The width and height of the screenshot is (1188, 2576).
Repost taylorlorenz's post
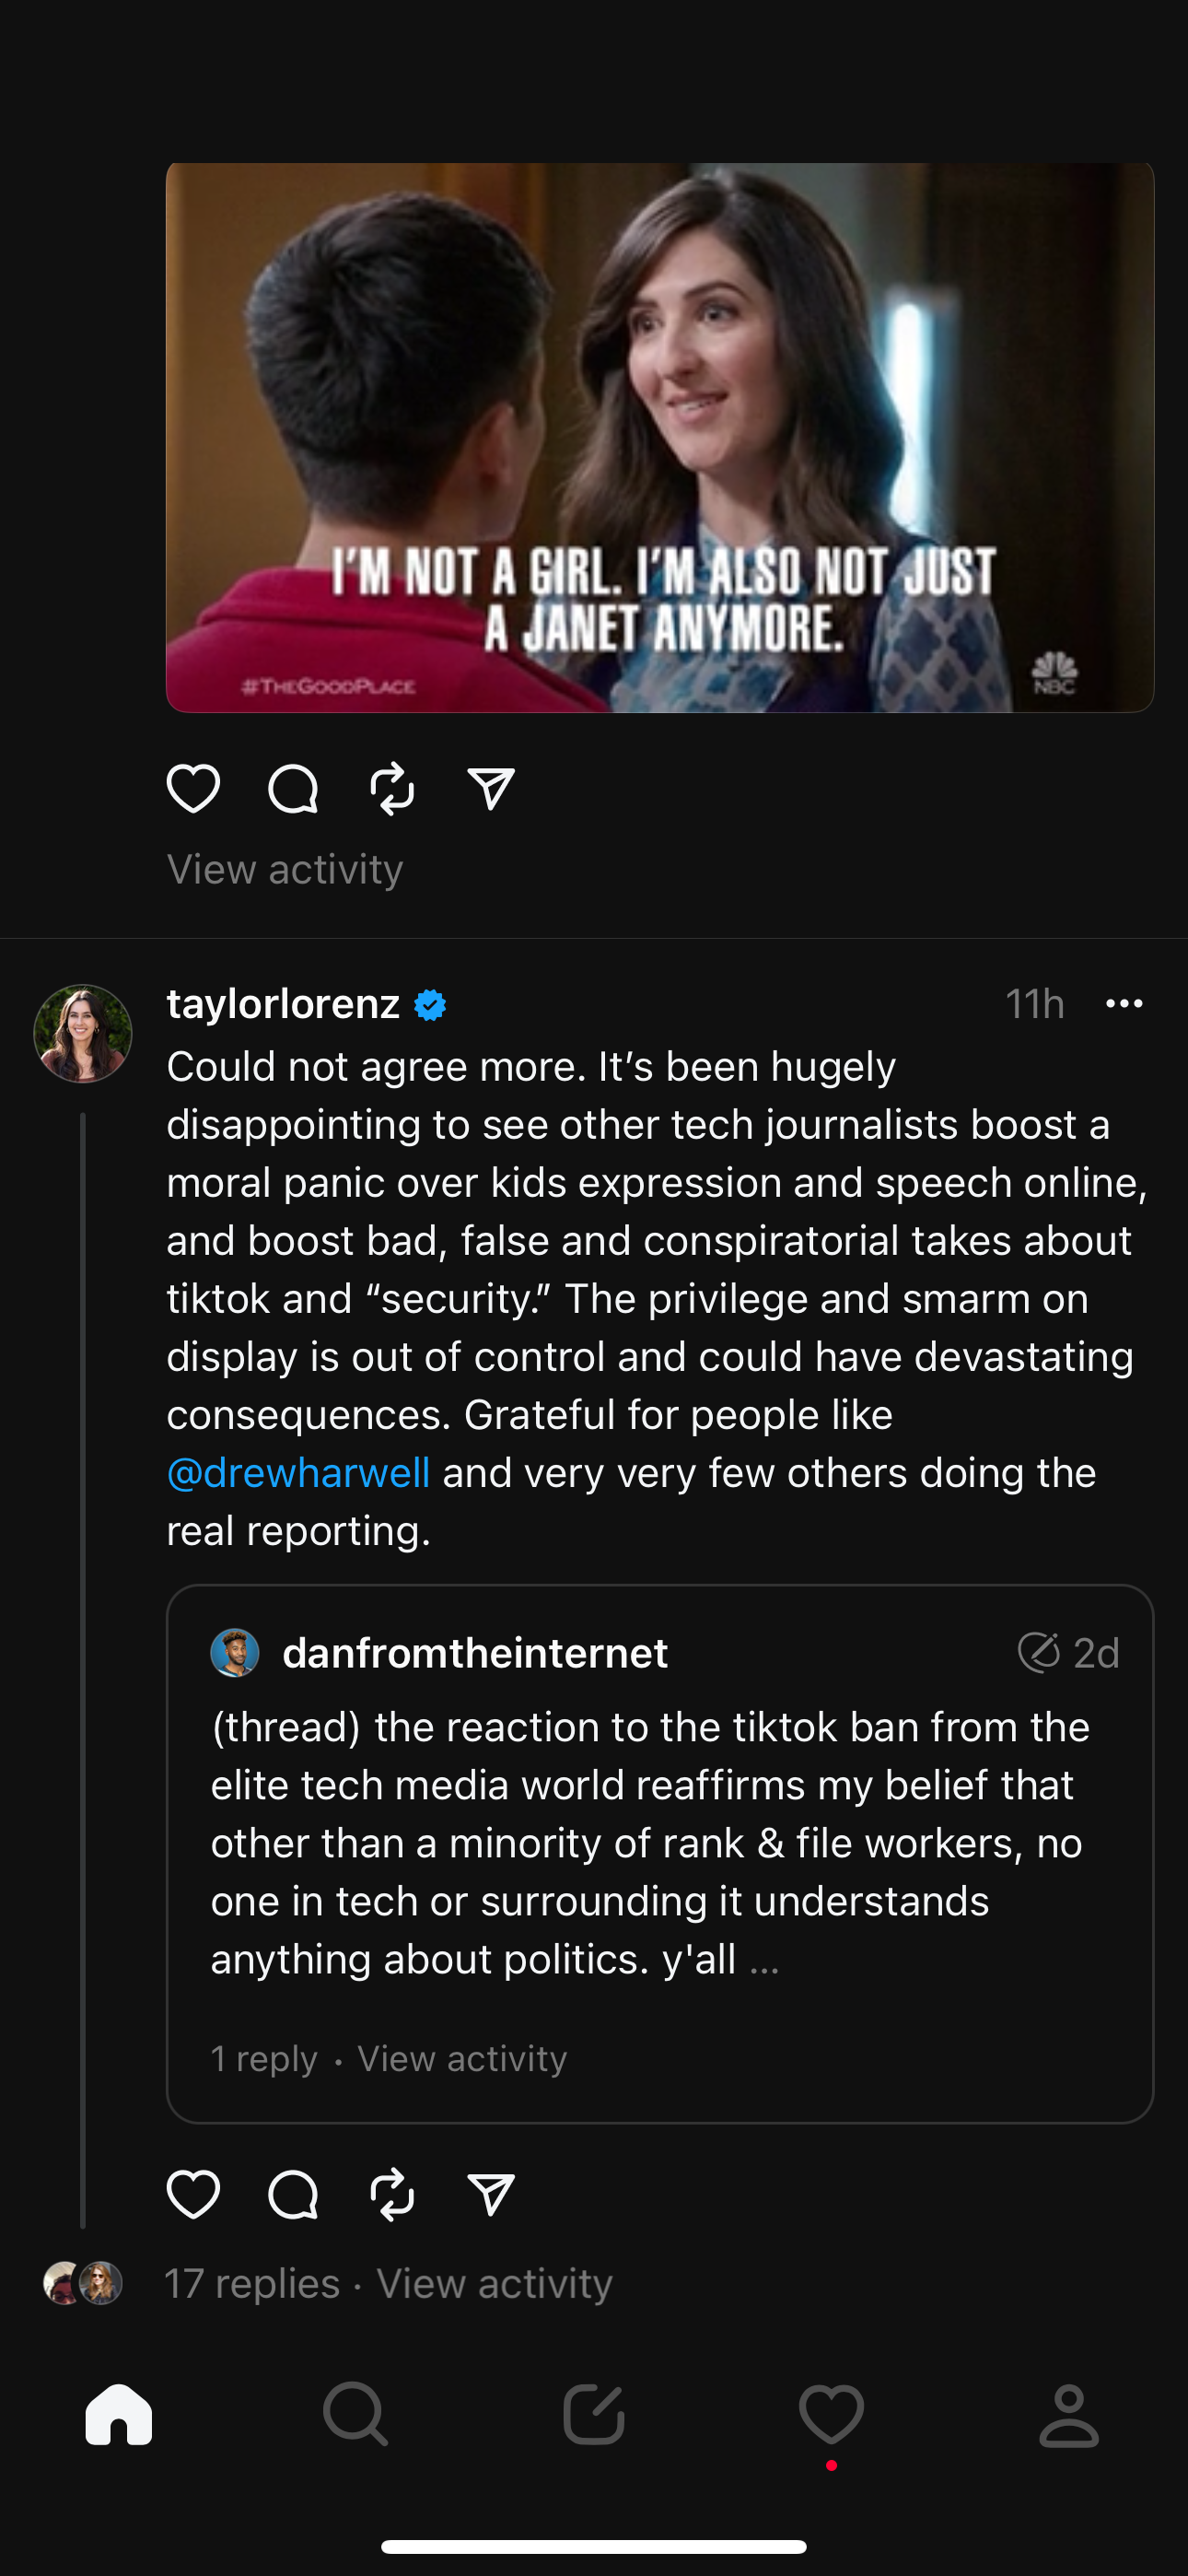point(392,2195)
